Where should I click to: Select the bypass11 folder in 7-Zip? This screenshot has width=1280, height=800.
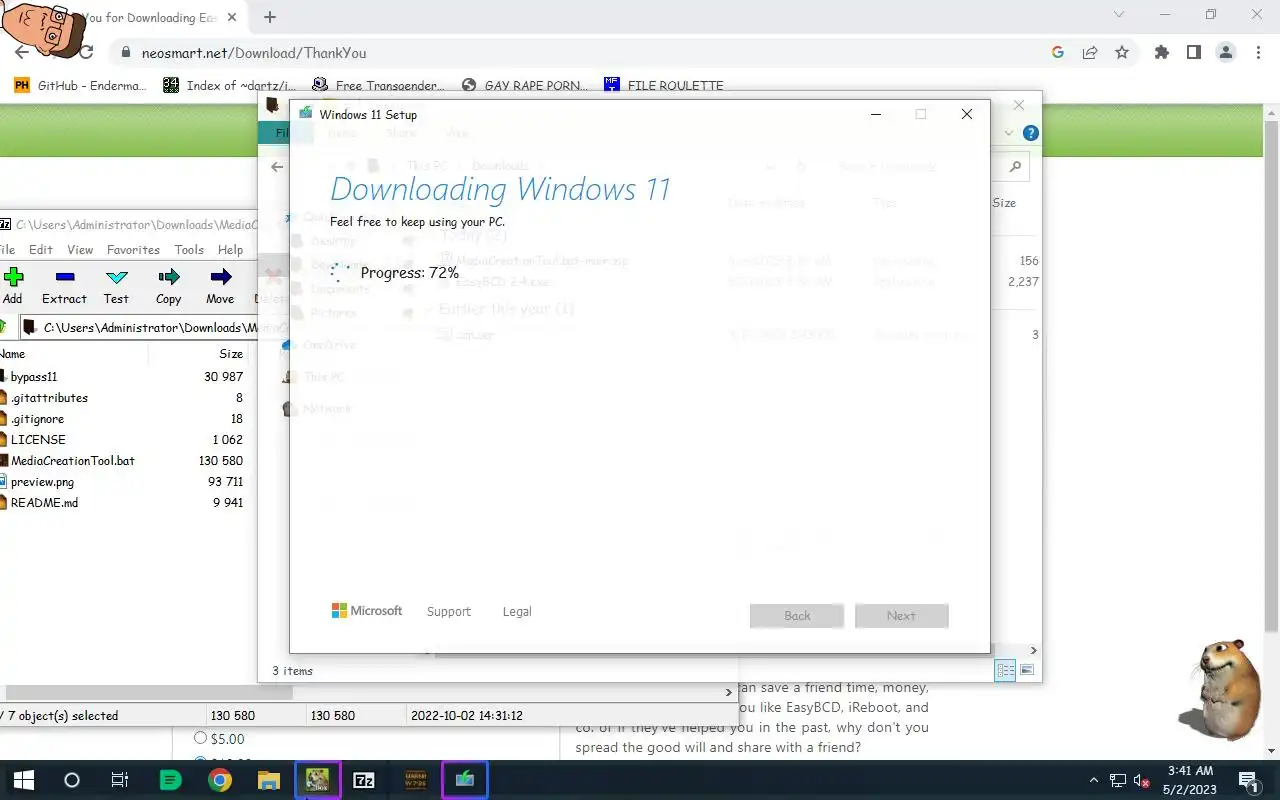click(x=34, y=377)
